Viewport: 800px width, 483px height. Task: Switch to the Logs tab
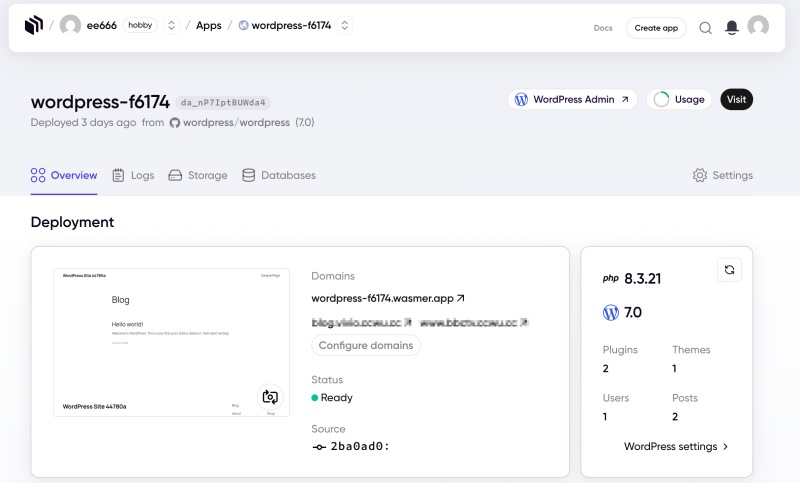pyautogui.click(x=133, y=175)
